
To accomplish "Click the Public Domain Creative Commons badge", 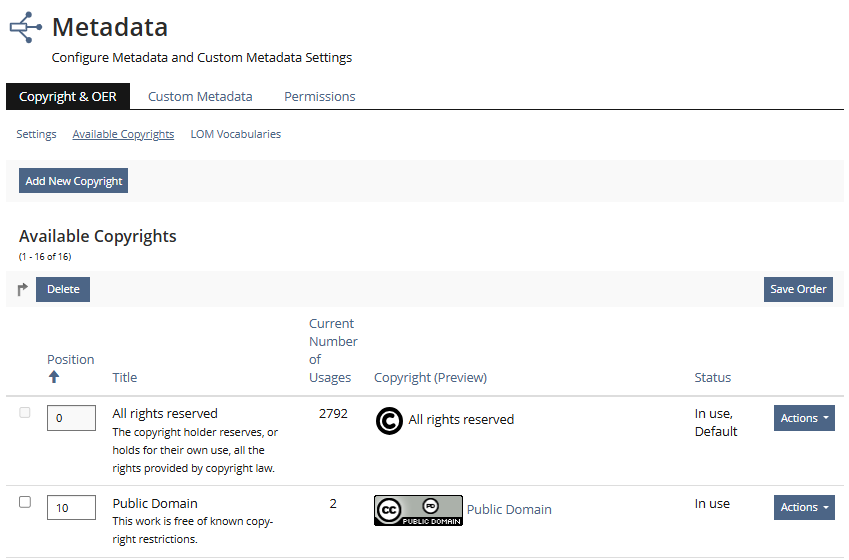I will (418, 510).
